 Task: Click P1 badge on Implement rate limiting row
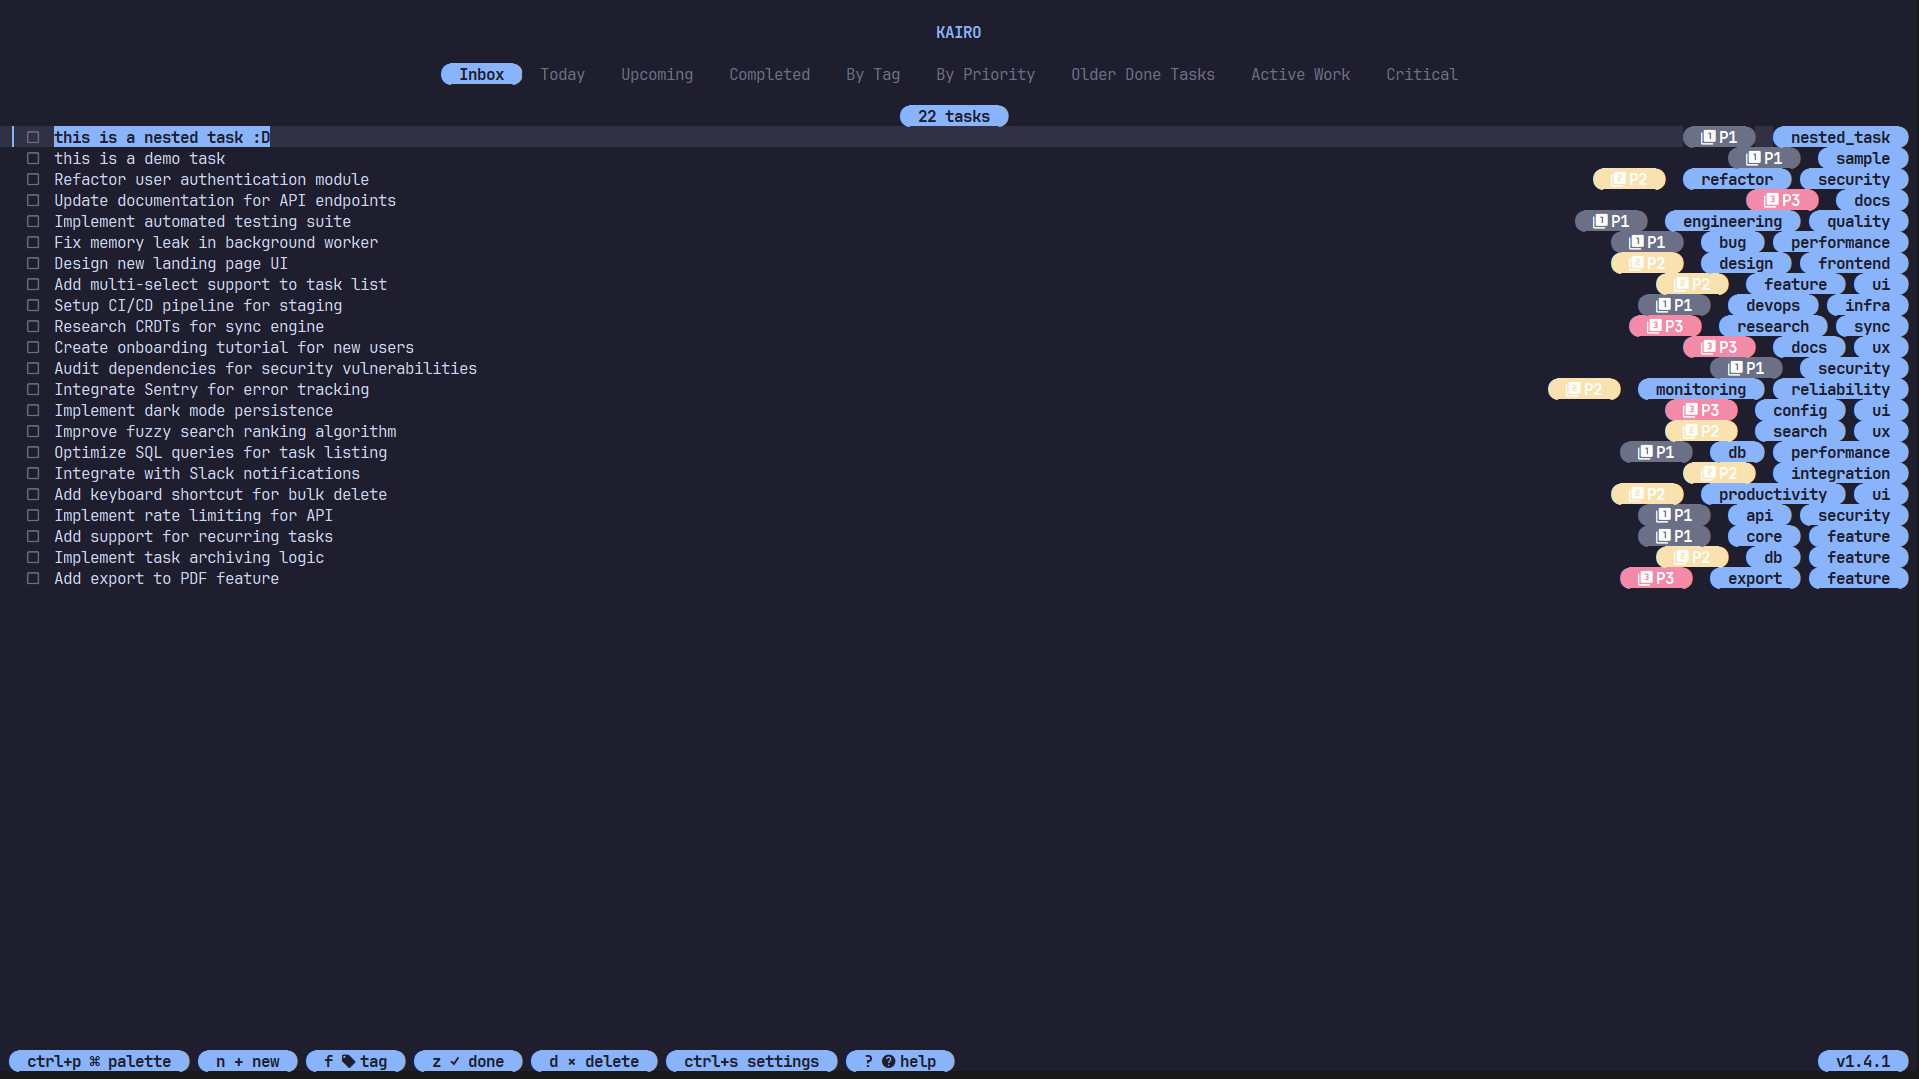click(x=1674, y=515)
